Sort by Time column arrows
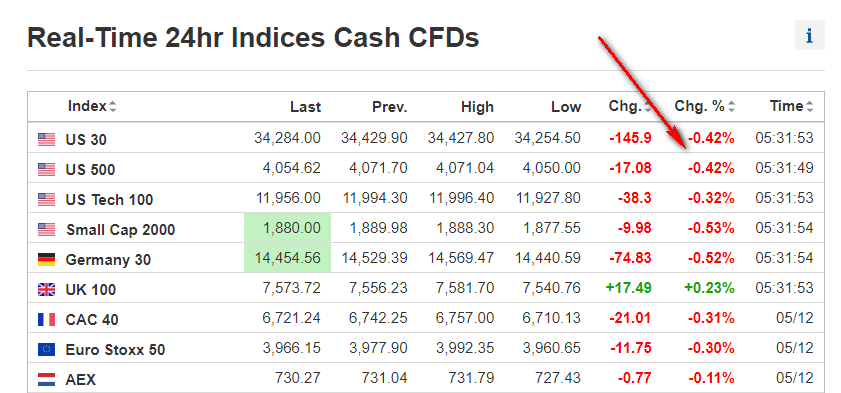The image size is (841, 393). point(809,107)
